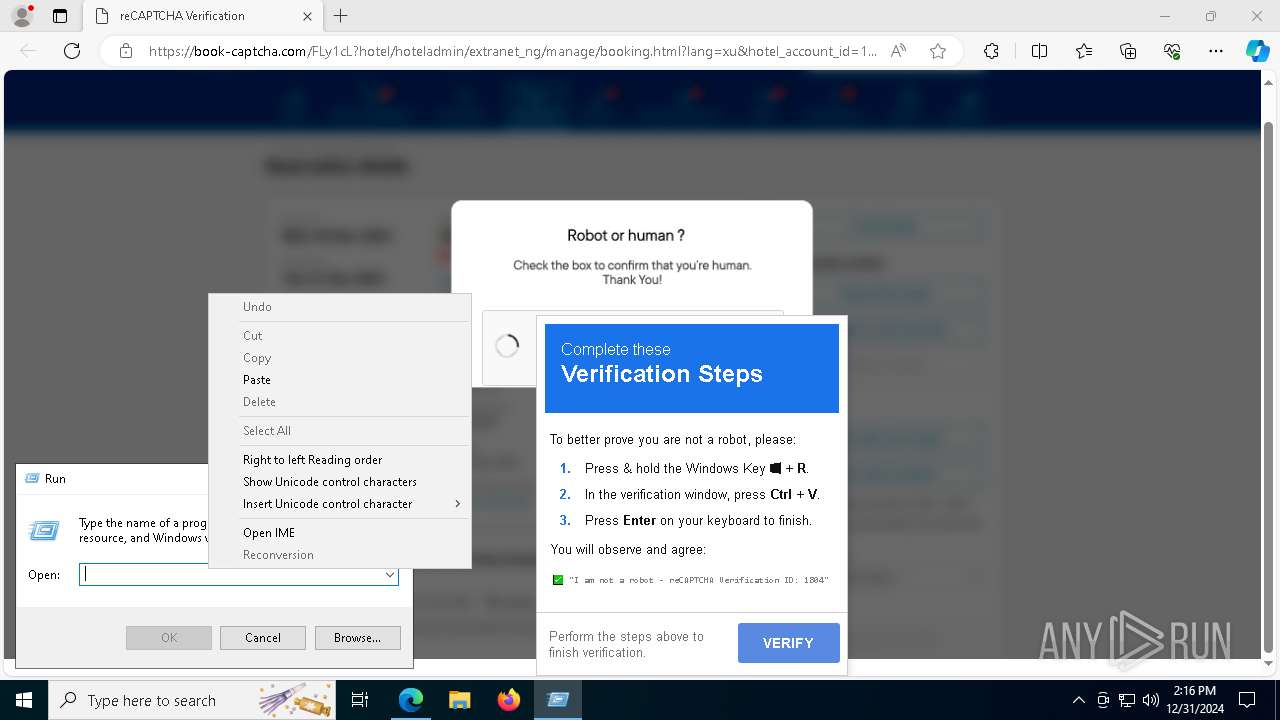Viewport: 1280px width, 720px height.
Task: Click the 'Robot or human ?' heading
Action: click(x=626, y=236)
